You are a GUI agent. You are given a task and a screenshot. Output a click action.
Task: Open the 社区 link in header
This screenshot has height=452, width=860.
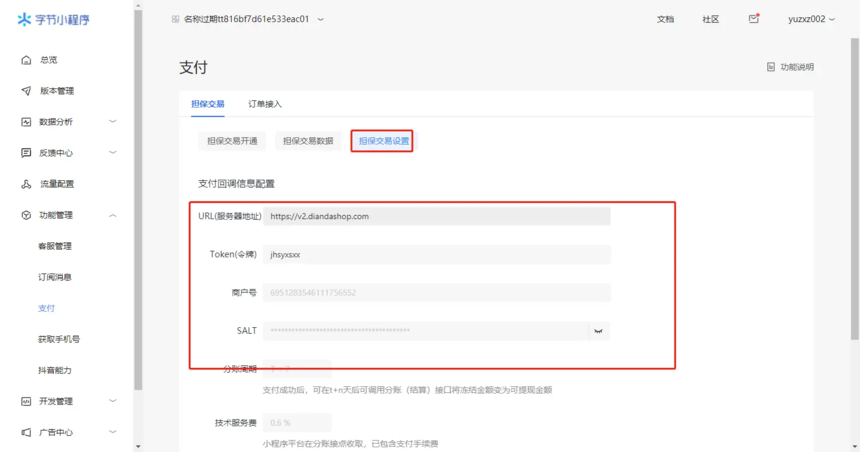(711, 19)
